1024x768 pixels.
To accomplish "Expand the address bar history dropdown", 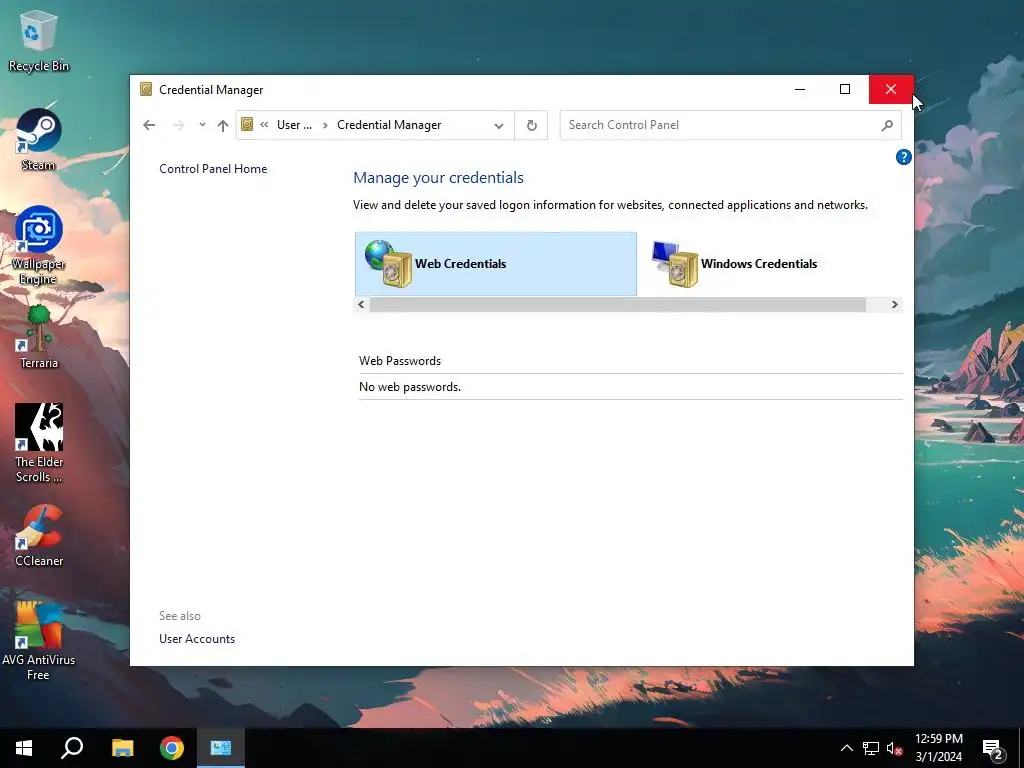I will [x=499, y=125].
